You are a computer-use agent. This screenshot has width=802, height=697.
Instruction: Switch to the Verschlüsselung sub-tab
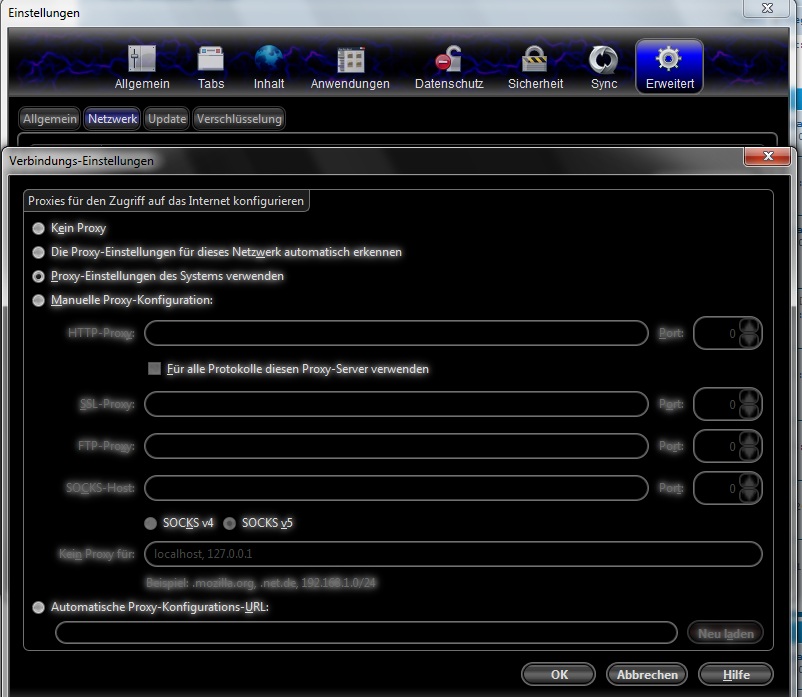tap(239, 119)
